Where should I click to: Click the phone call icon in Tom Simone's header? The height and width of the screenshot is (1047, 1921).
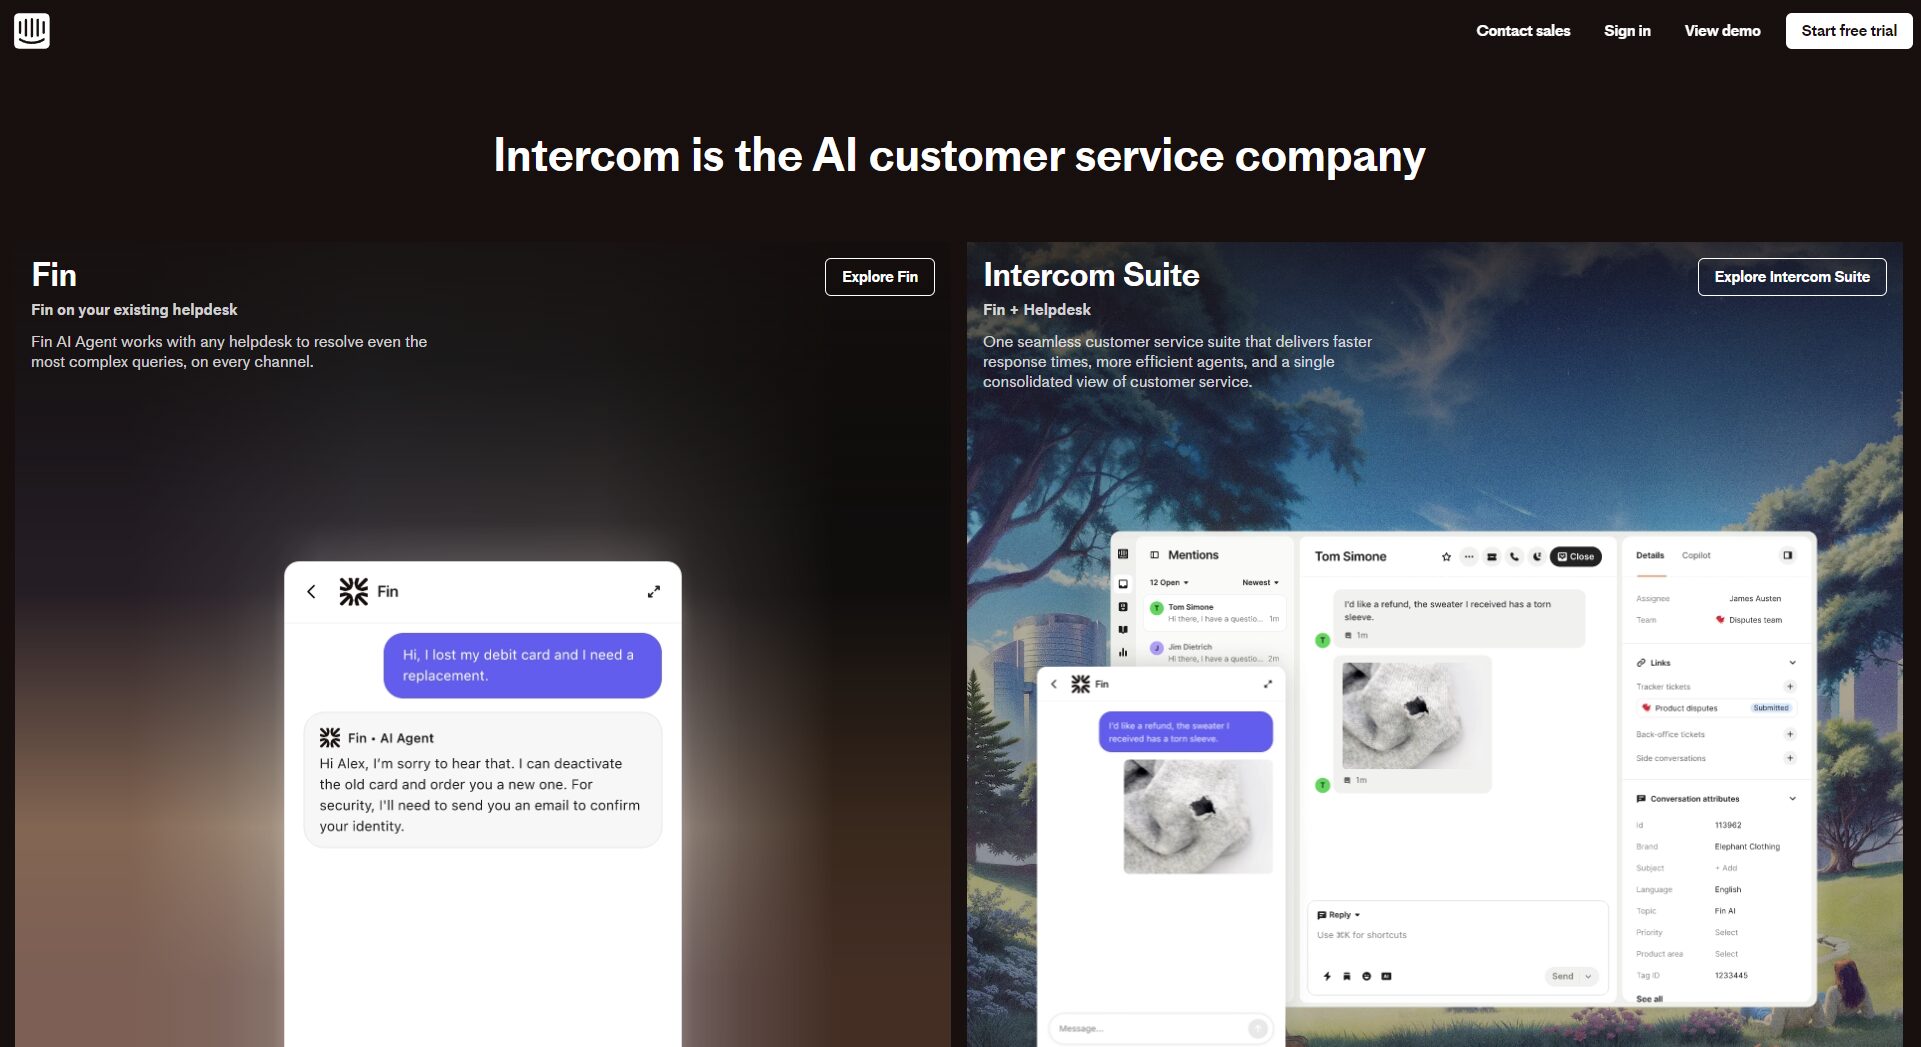1514,557
